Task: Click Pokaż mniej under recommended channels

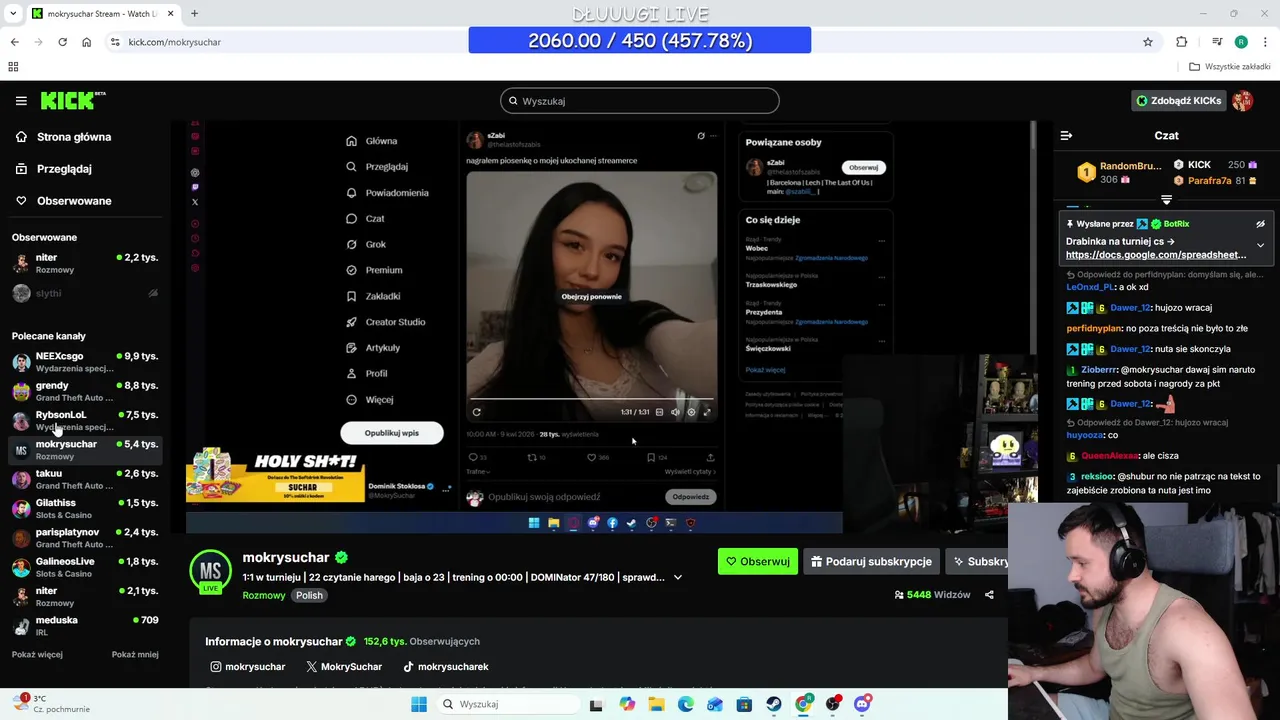Action: click(135, 655)
